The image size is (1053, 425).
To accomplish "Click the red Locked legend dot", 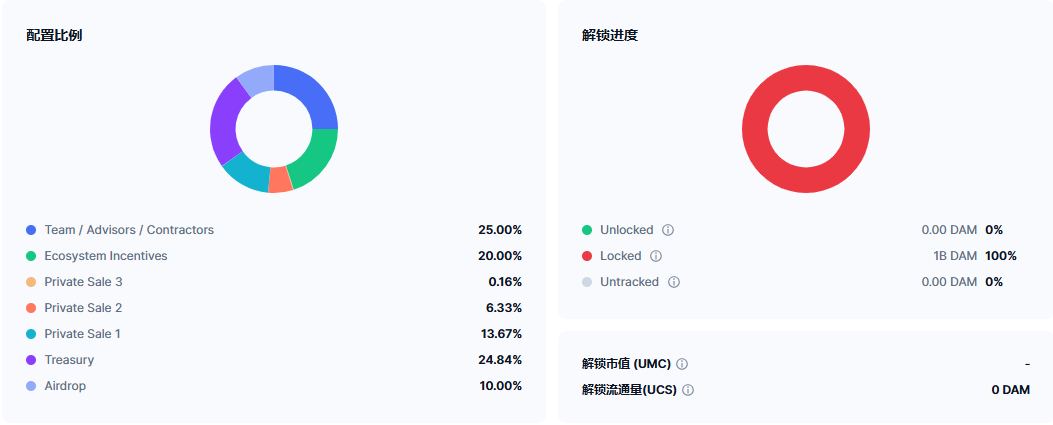I will click(x=587, y=256).
